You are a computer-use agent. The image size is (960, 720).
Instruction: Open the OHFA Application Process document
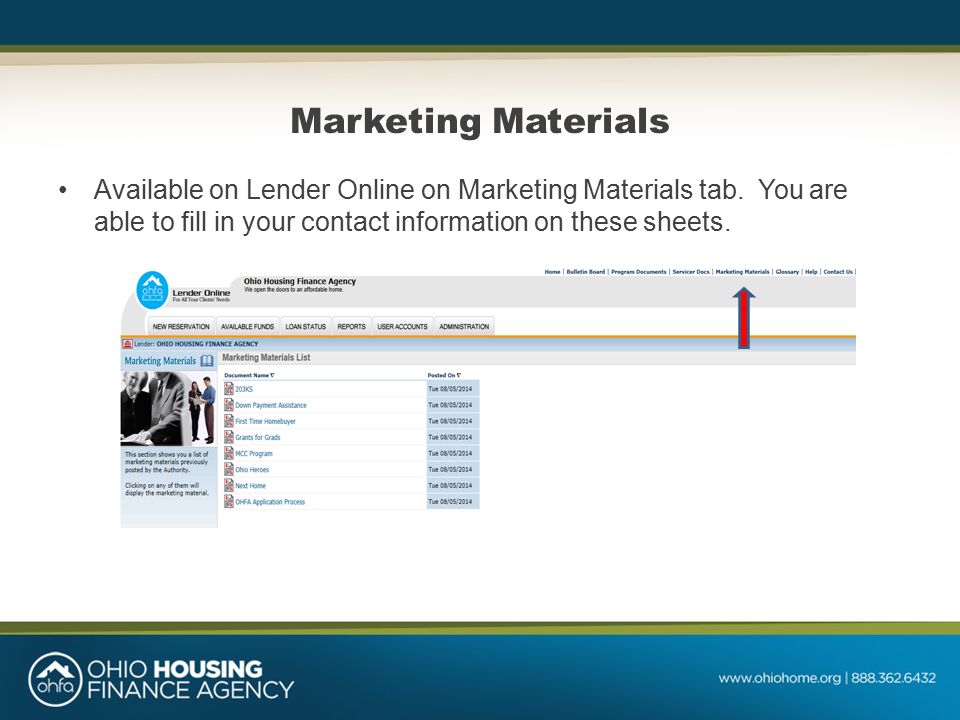coord(270,502)
